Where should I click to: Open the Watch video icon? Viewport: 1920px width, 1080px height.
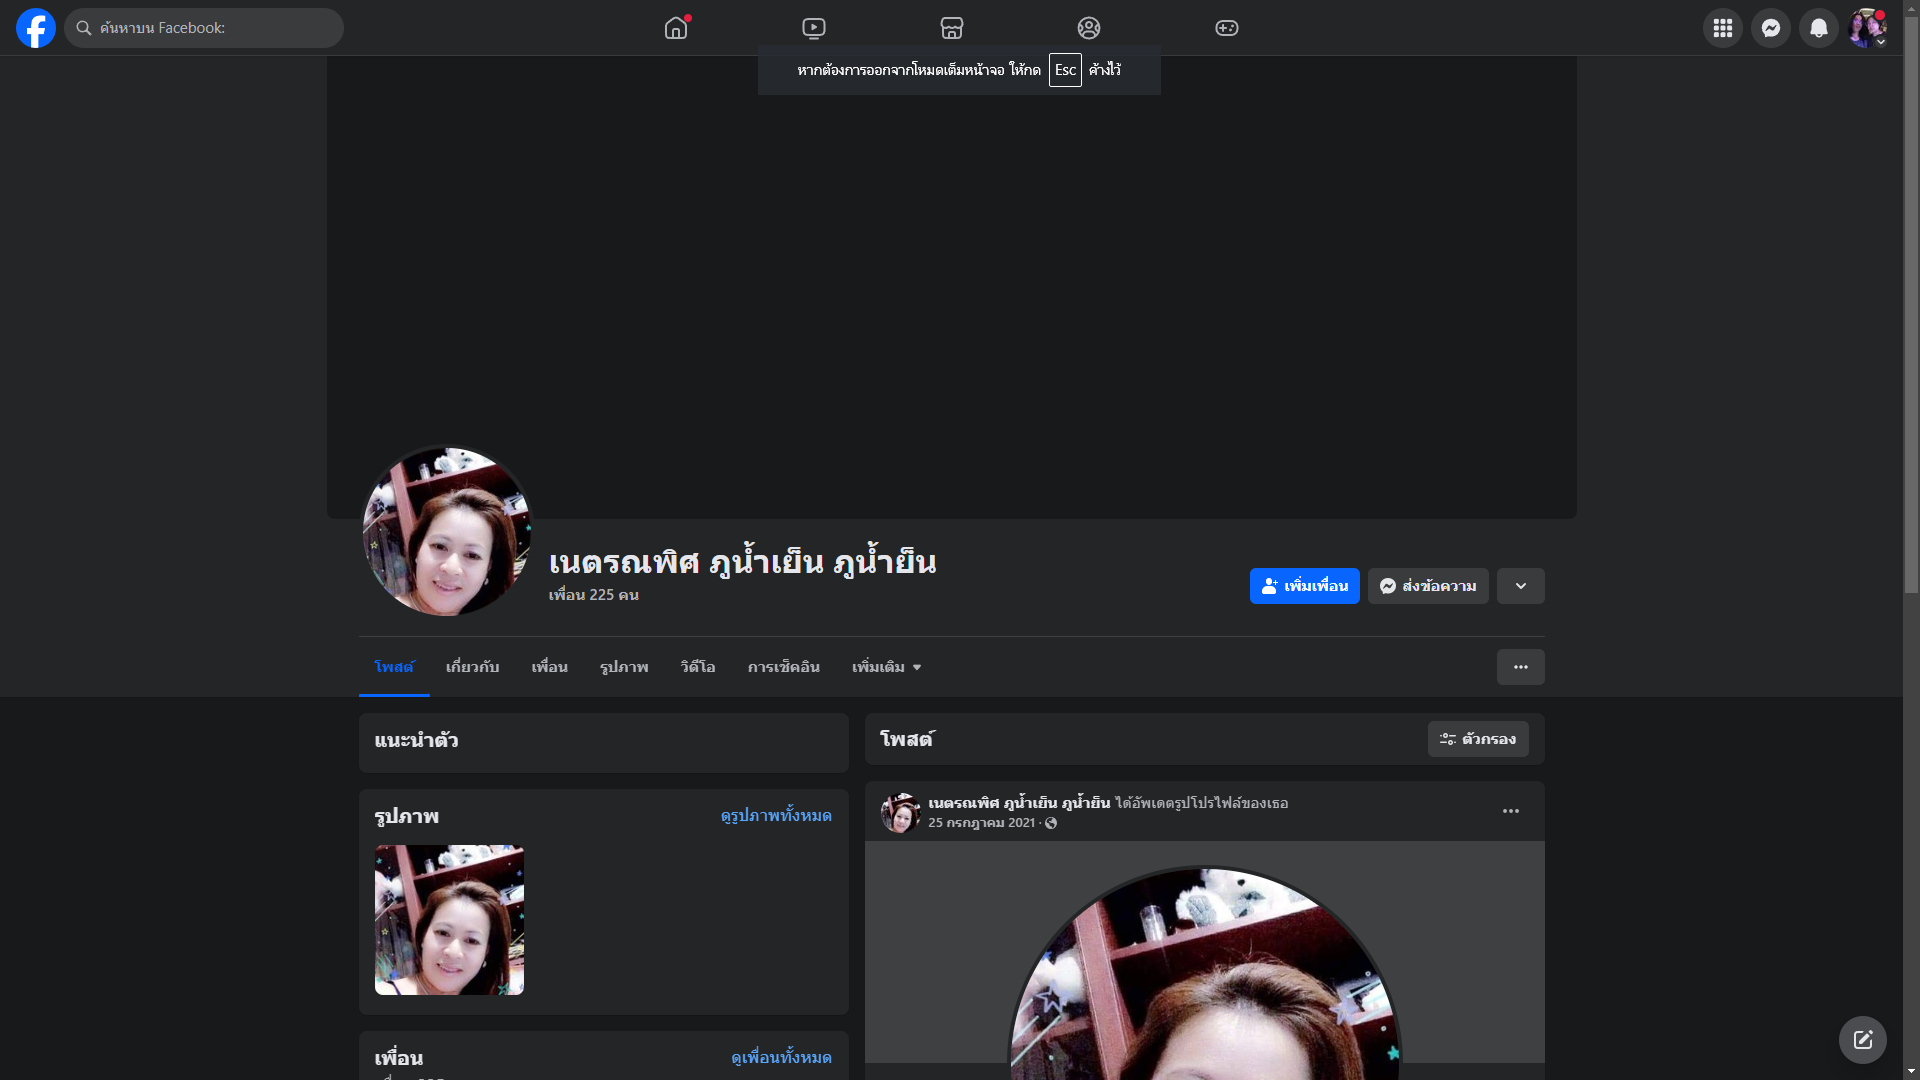tap(814, 28)
